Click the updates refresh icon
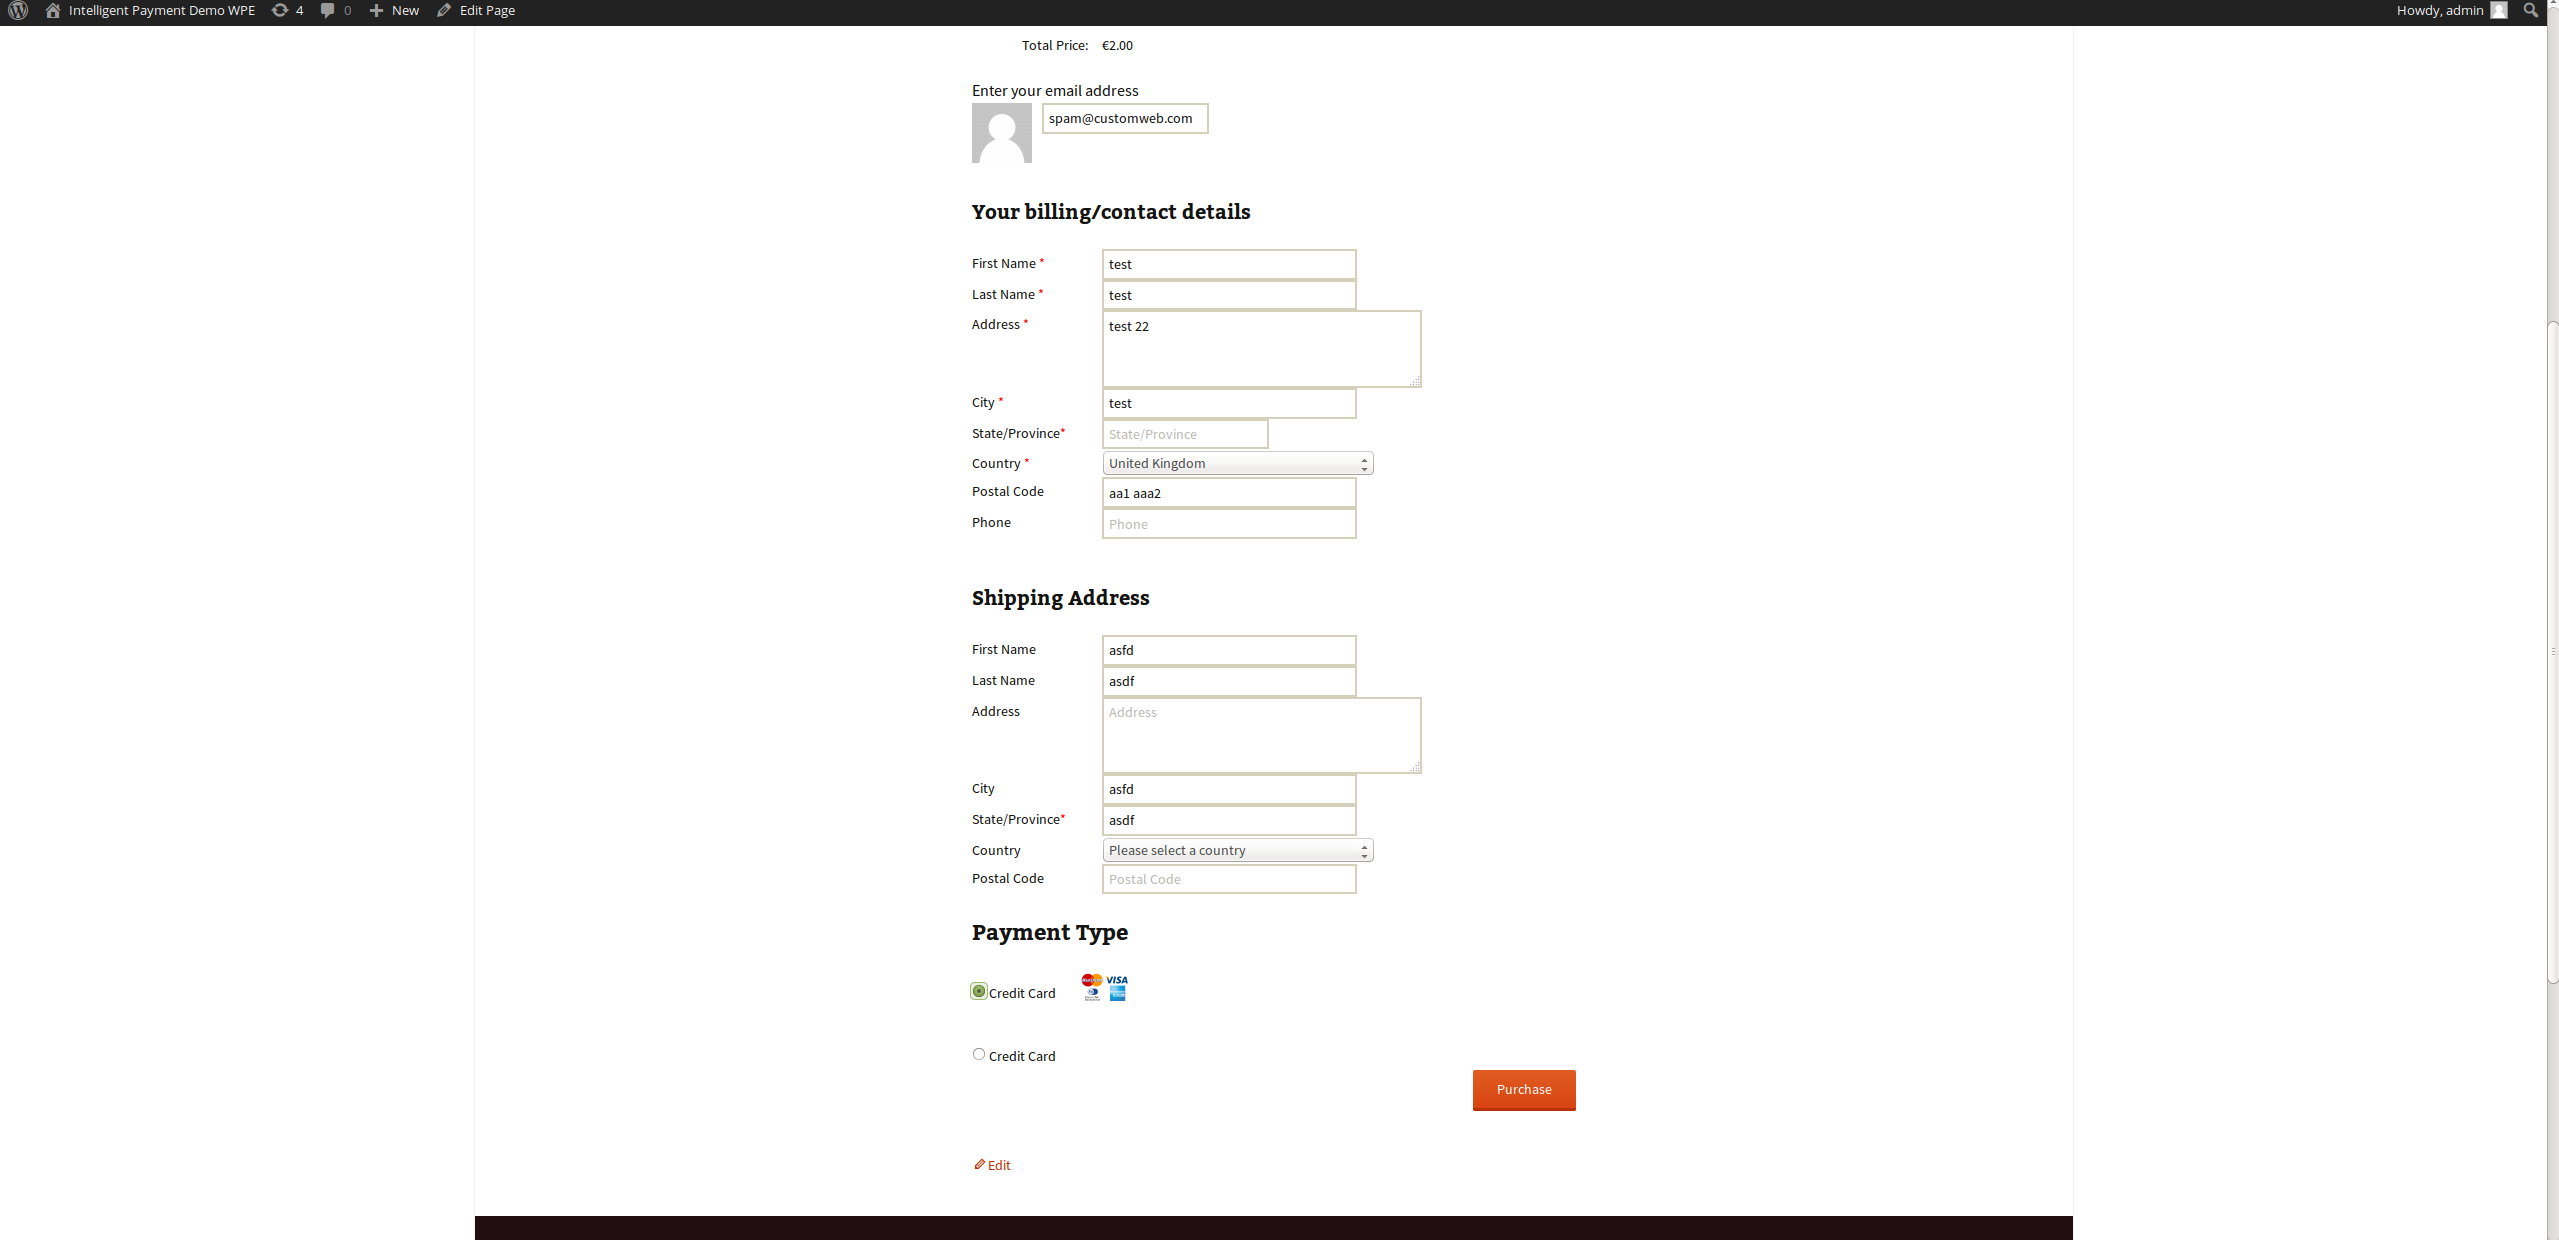The width and height of the screenshot is (2559, 1240). 280,11
